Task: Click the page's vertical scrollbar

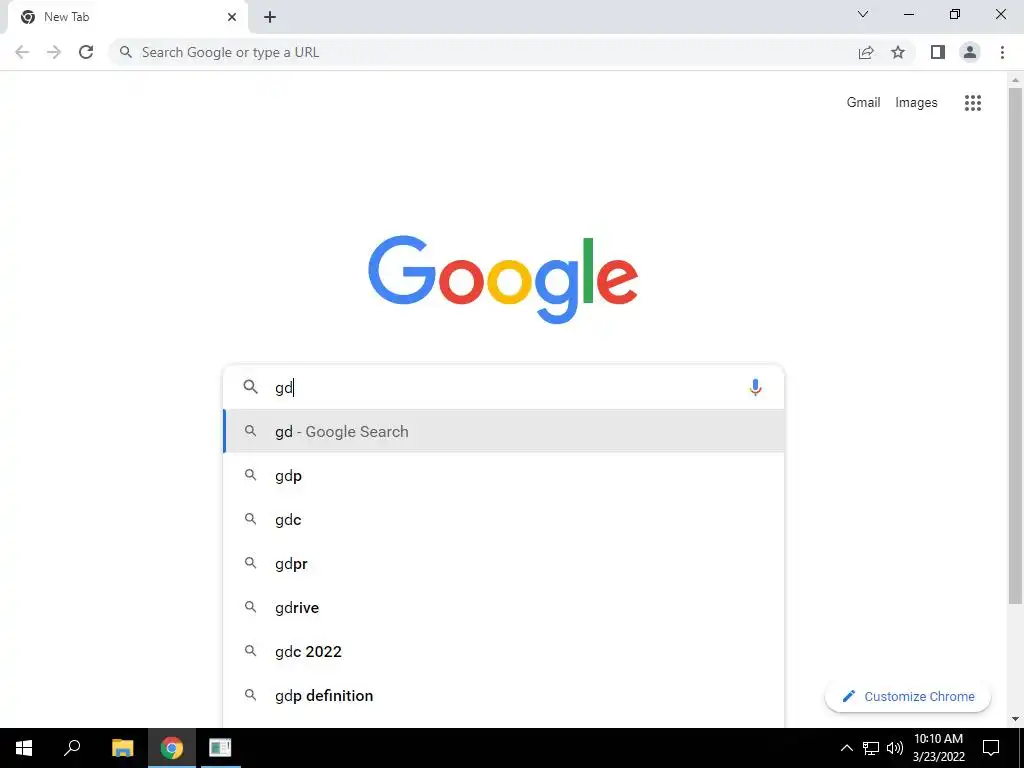Action: (x=1015, y=346)
